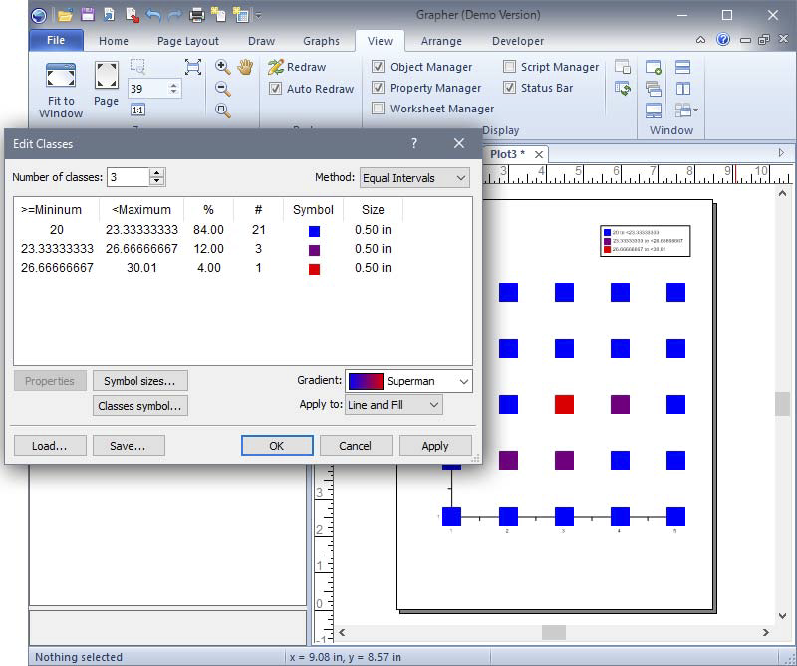
Task: Switch to the Draw ribbon tab
Action: coord(261,41)
